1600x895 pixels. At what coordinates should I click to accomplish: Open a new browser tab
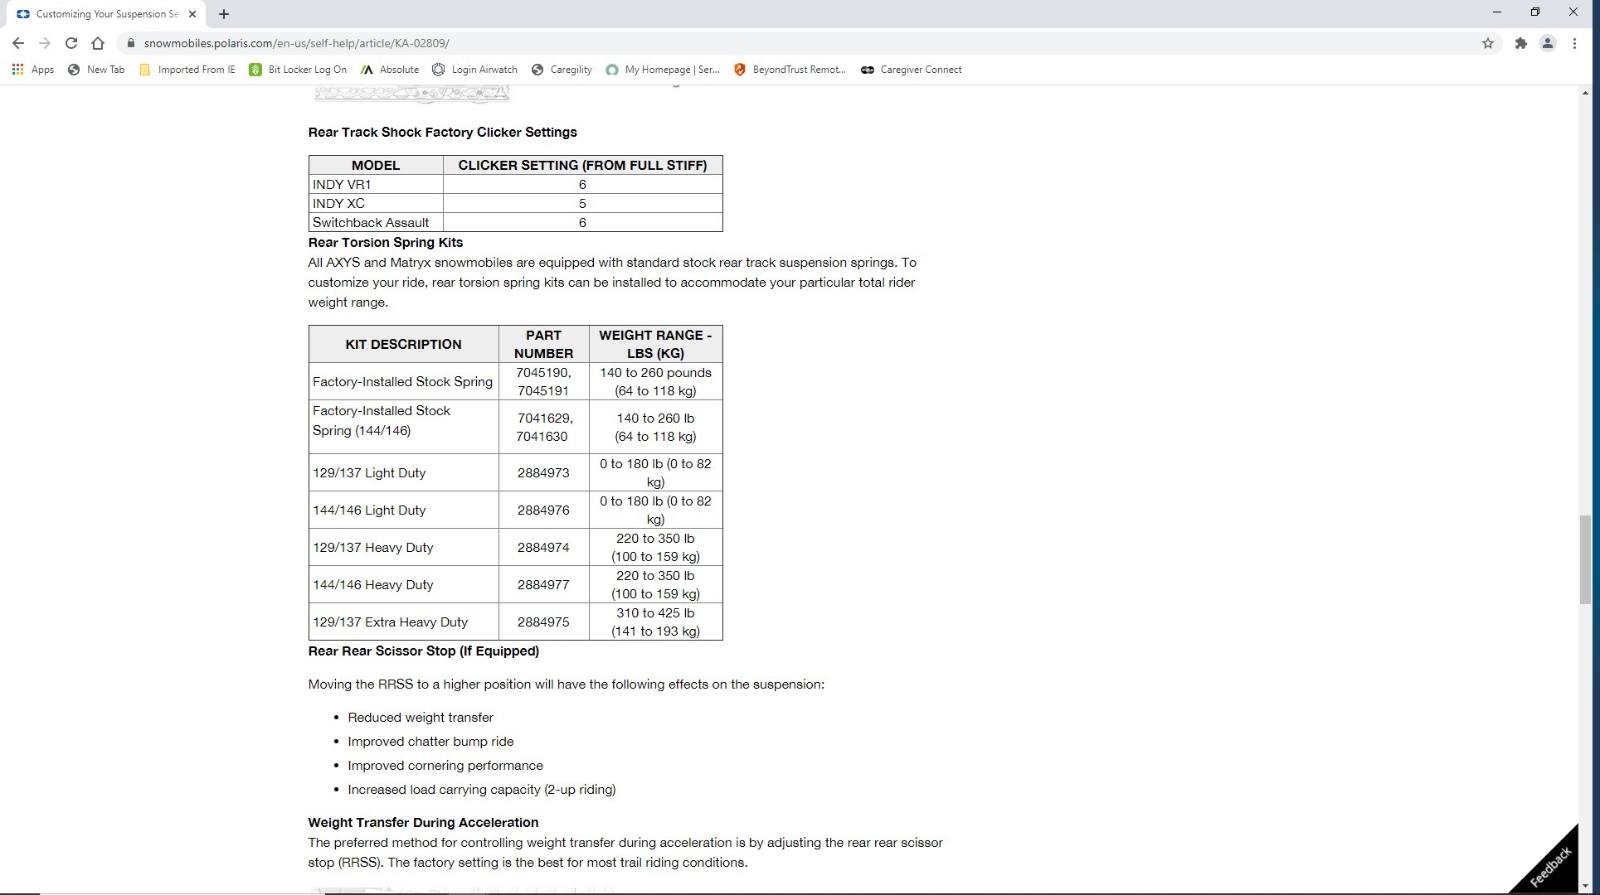click(x=224, y=14)
